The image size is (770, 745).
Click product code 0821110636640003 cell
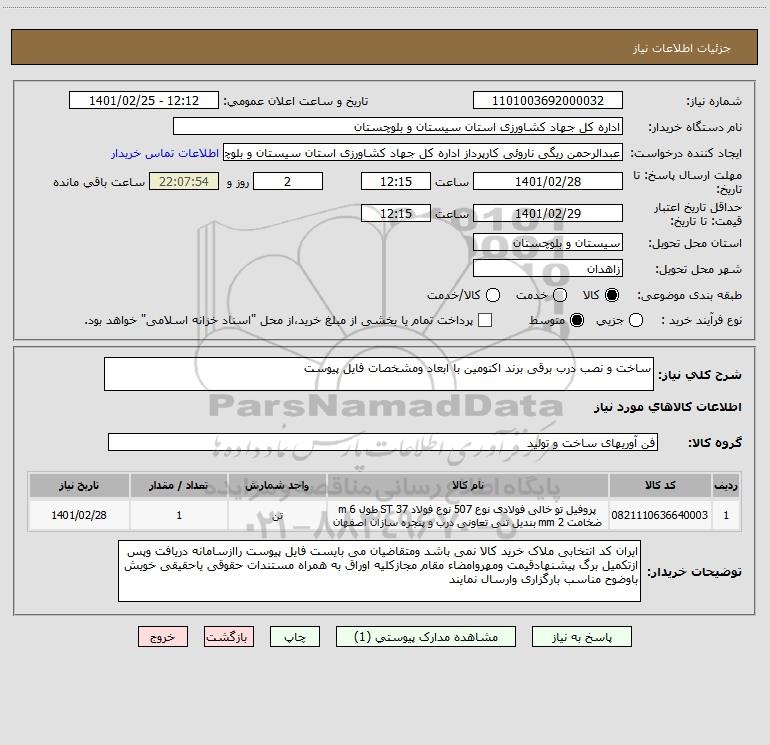click(660, 515)
